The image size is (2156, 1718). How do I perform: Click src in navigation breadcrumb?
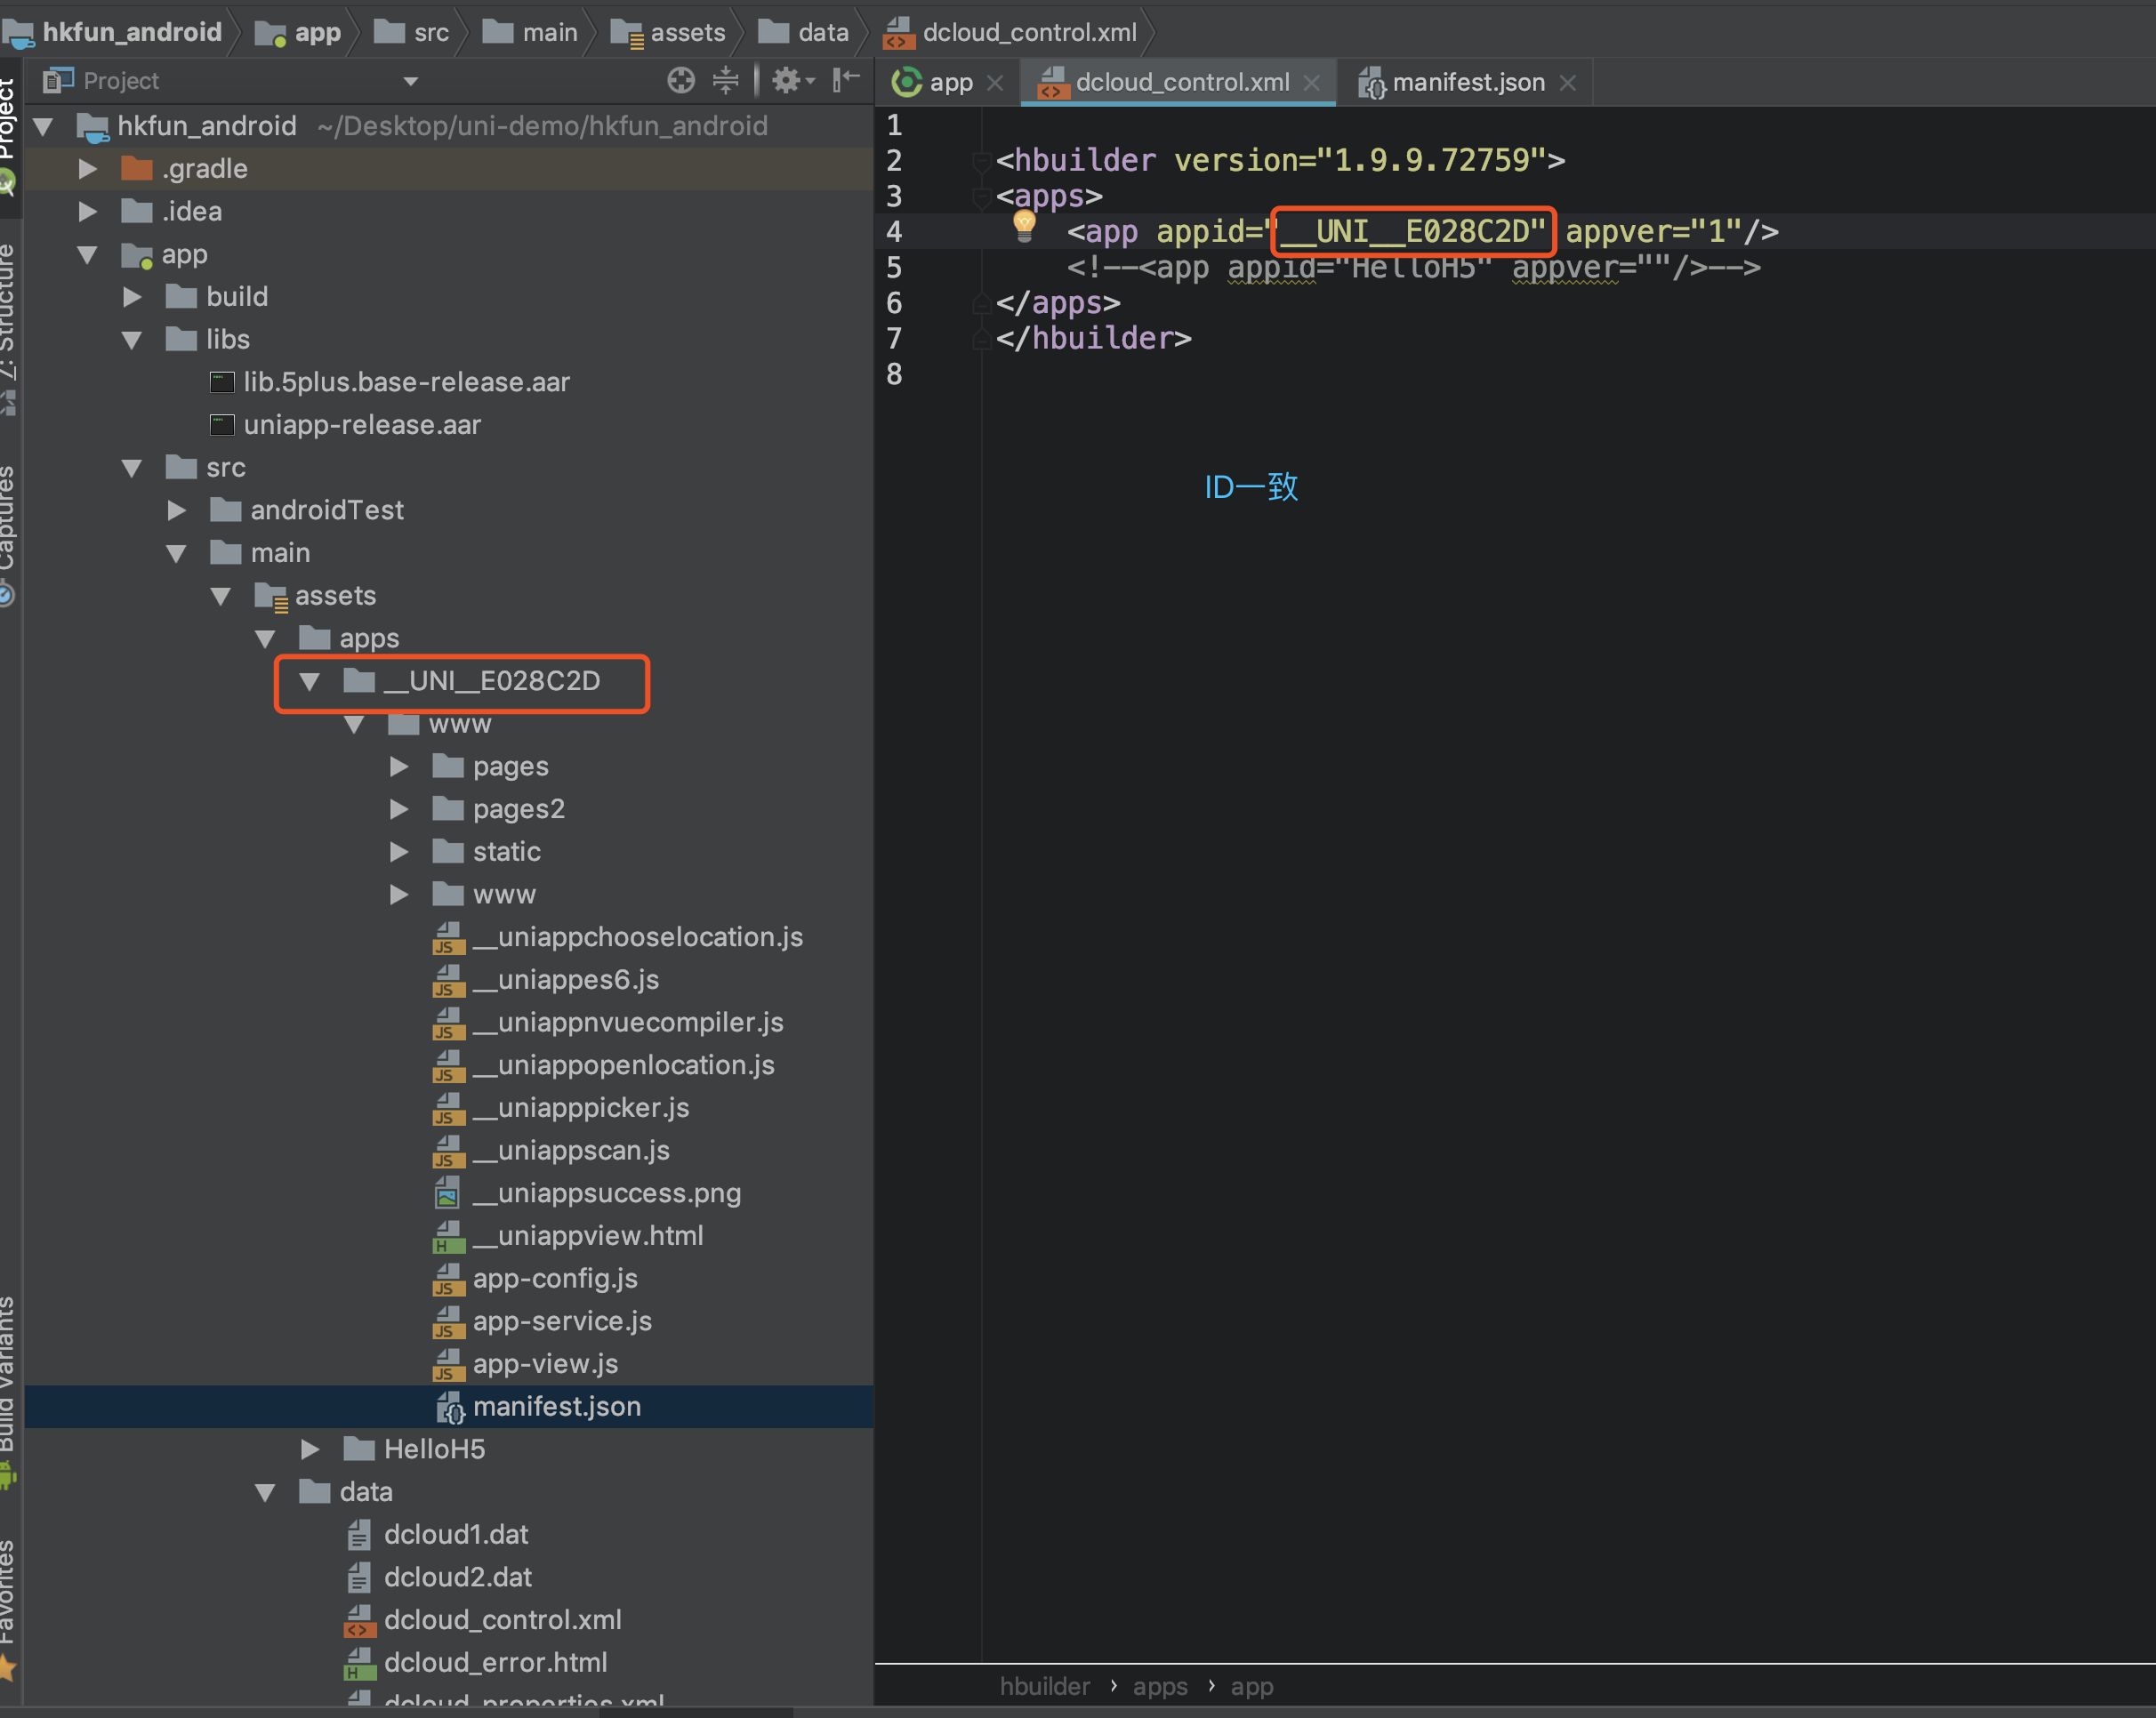click(412, 32)
